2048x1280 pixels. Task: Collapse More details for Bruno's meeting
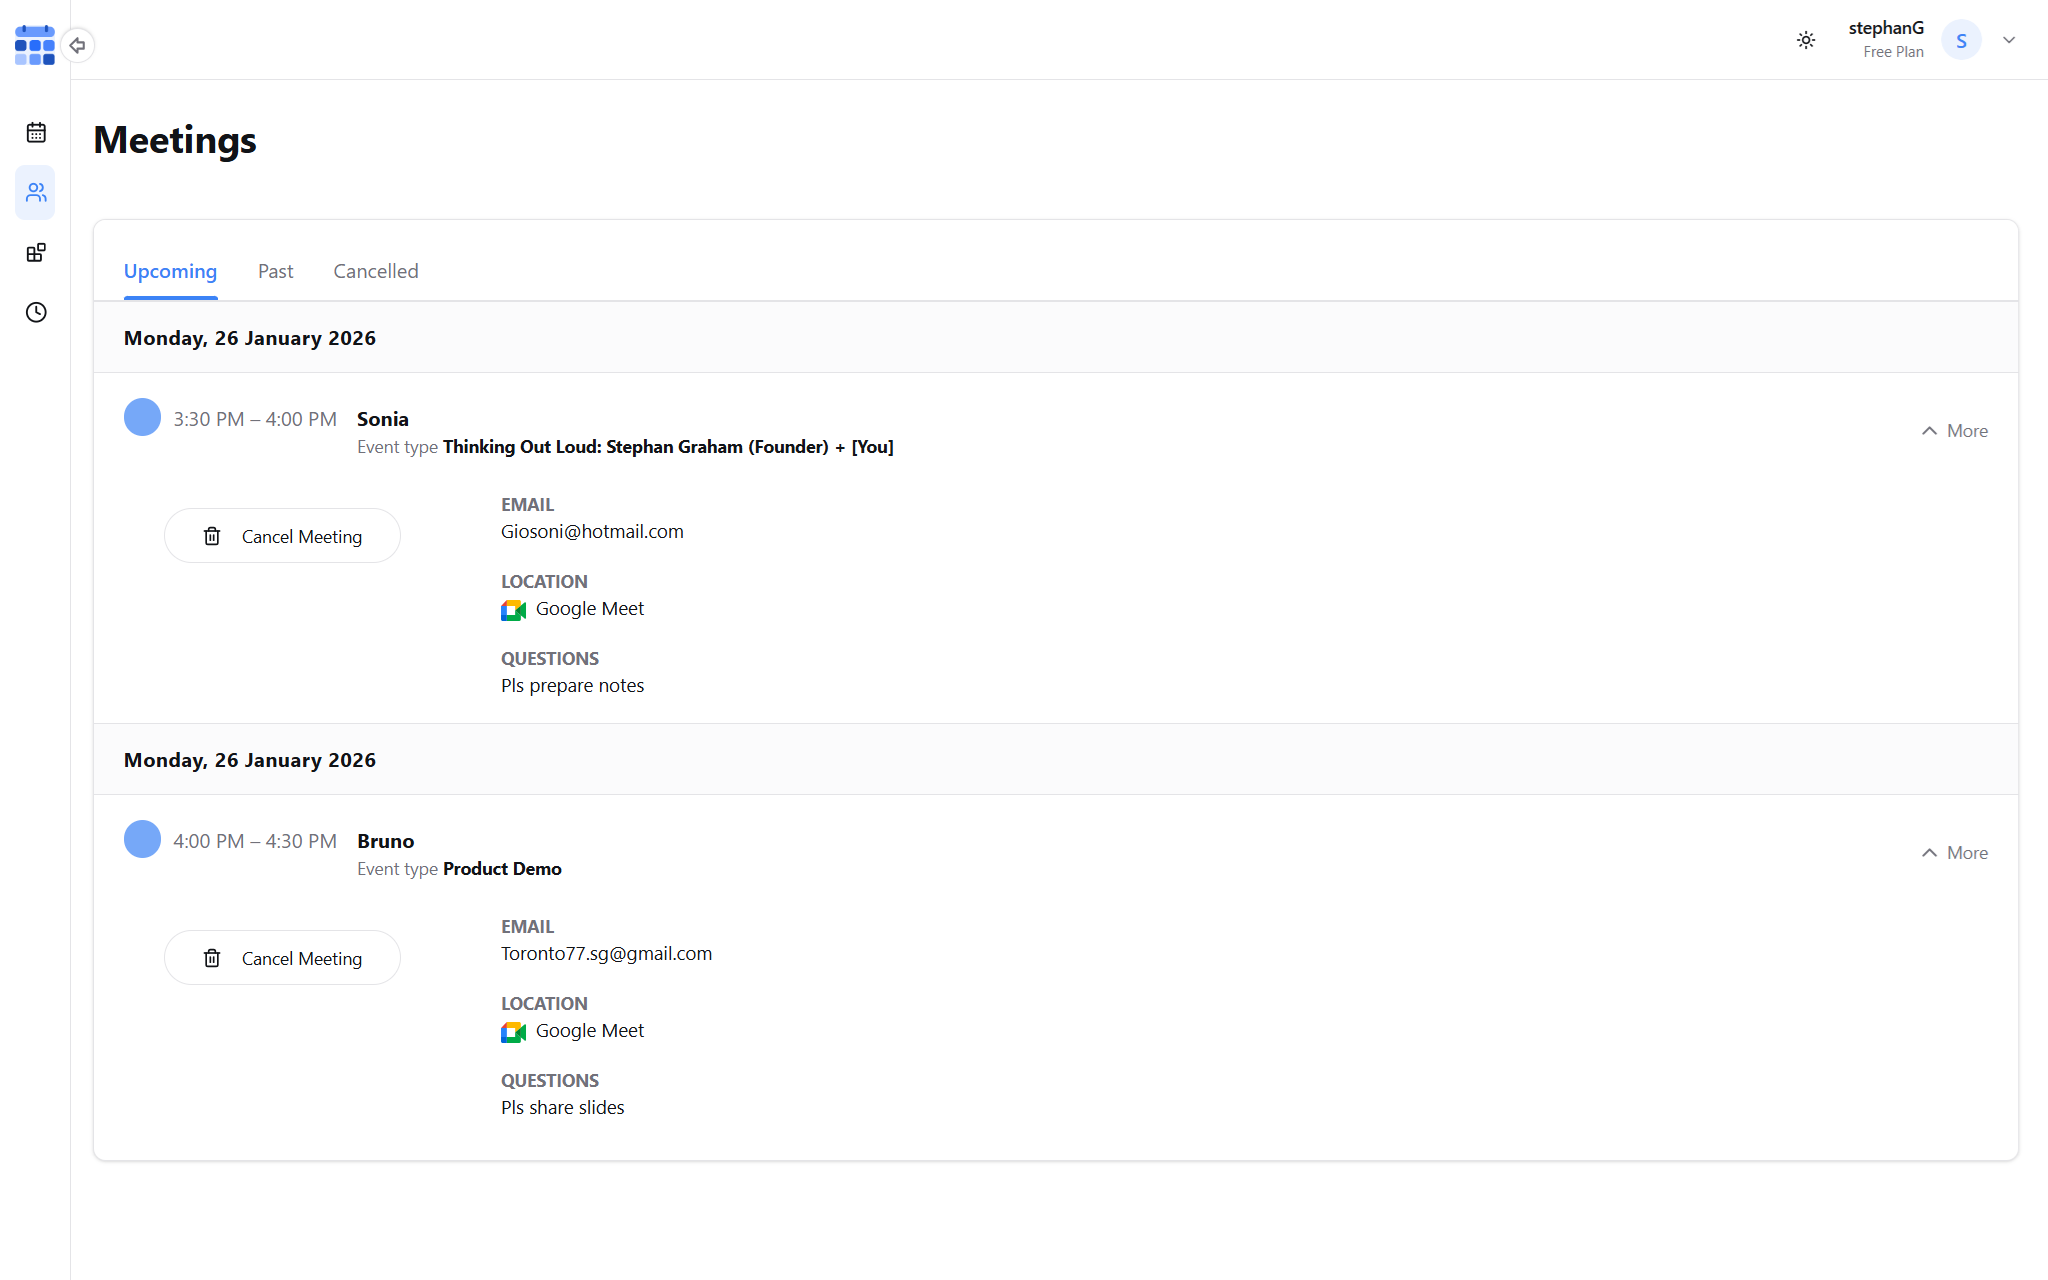(1954, 853)
